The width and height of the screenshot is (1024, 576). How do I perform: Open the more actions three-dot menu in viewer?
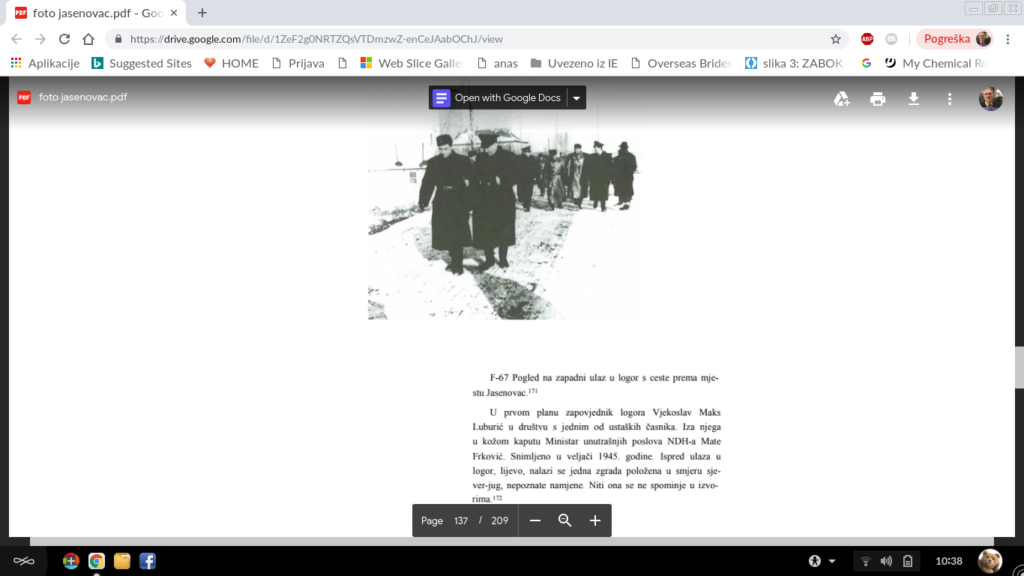[x=949, y=98]
